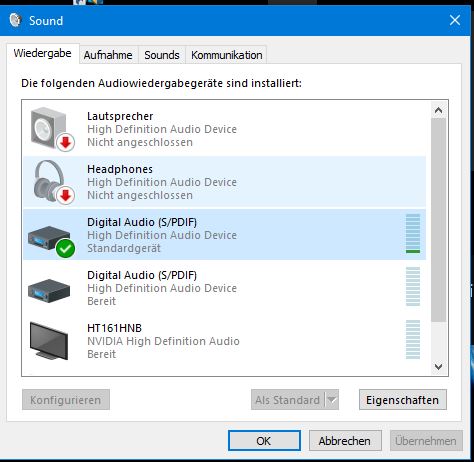Select the HT161HNB monitor icon
This screenshot has width=474, height=462.
[49, 341]
